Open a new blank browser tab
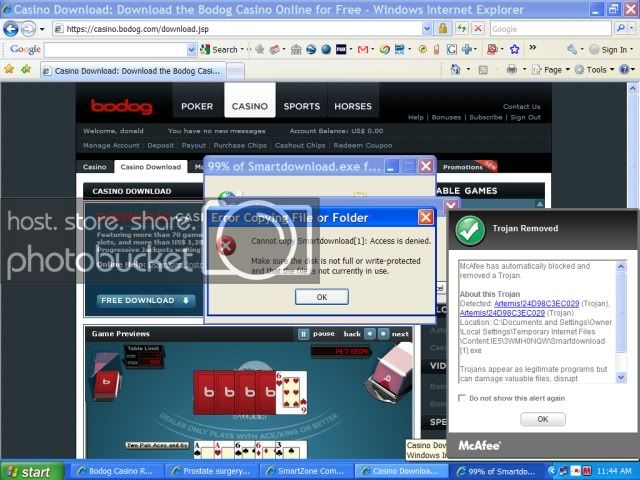 click(236, 71)
